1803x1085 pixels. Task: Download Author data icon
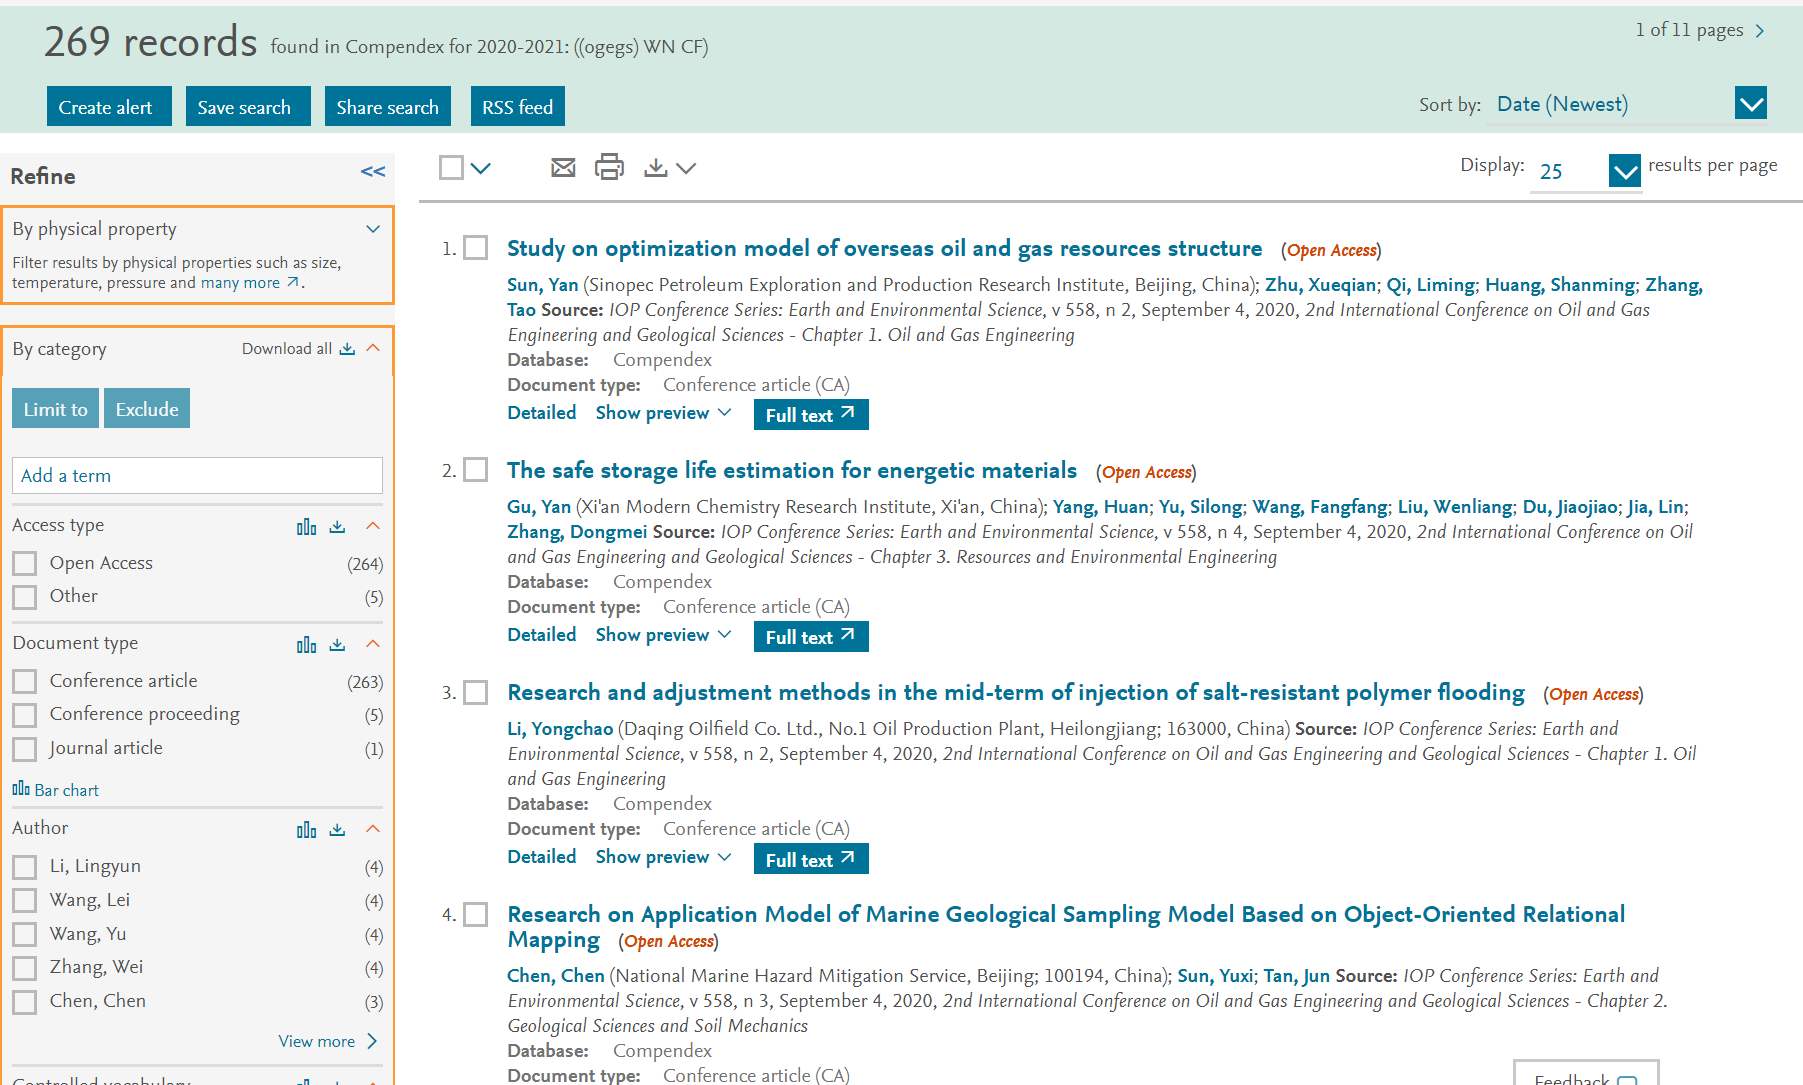(338, 829)
